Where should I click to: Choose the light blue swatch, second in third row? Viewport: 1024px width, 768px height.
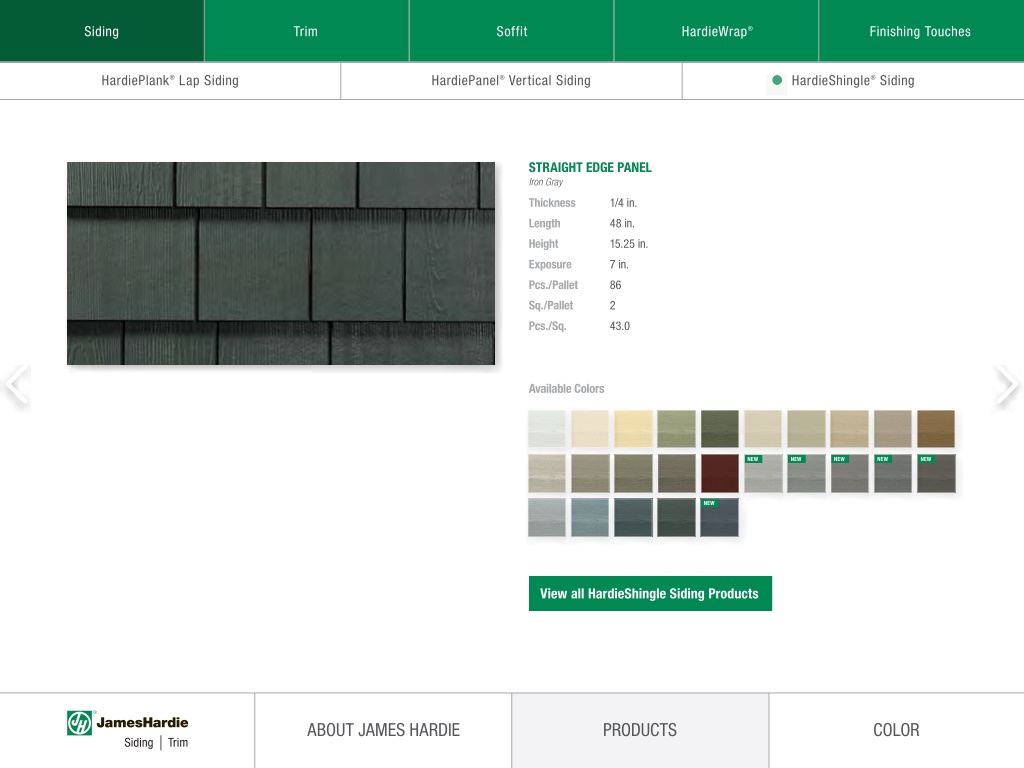pyautogui.click(x=590, y=517)
